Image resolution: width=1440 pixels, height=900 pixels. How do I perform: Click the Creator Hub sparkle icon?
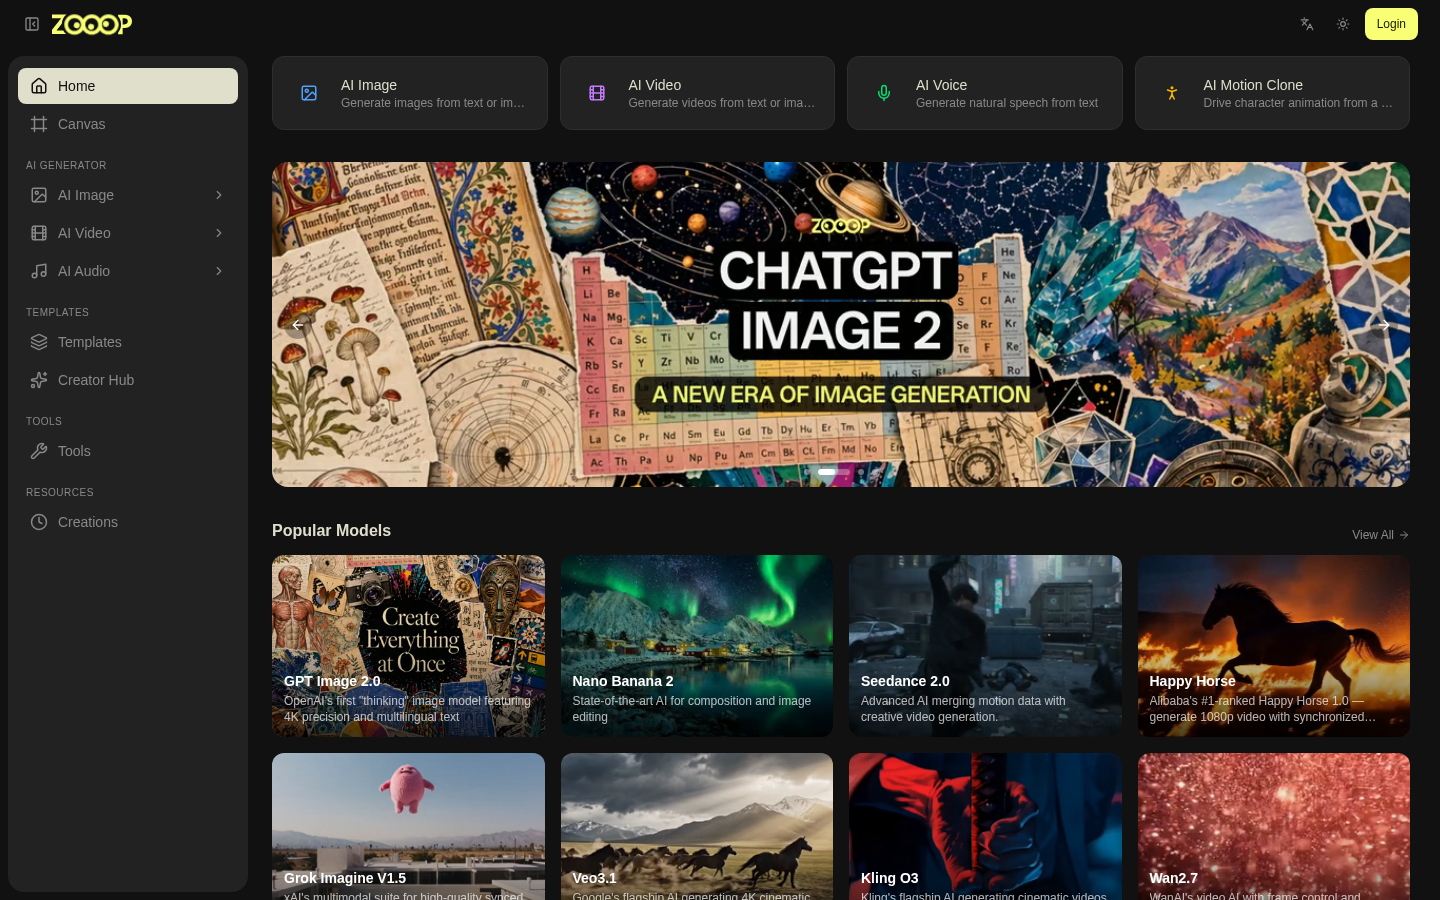(39, 380)
